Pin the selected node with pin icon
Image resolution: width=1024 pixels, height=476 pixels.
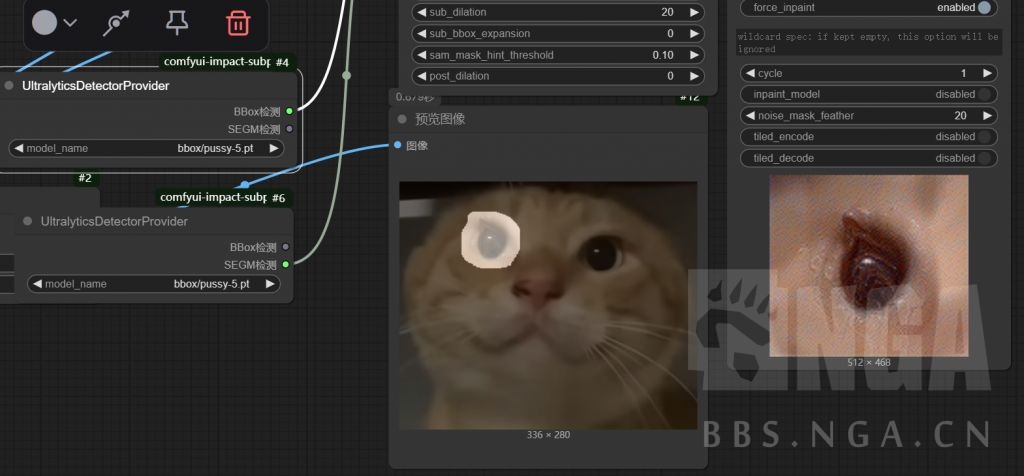pos(177,22)
